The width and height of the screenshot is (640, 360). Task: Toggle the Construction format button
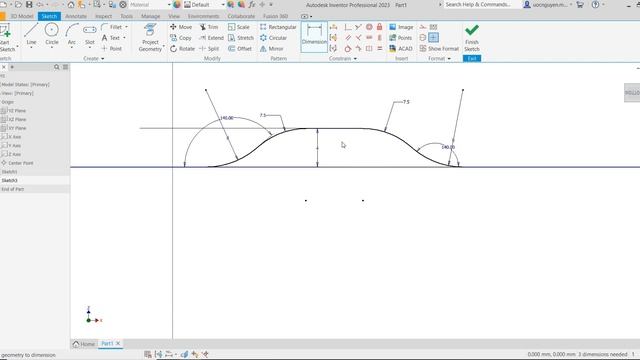coord(423,27)
